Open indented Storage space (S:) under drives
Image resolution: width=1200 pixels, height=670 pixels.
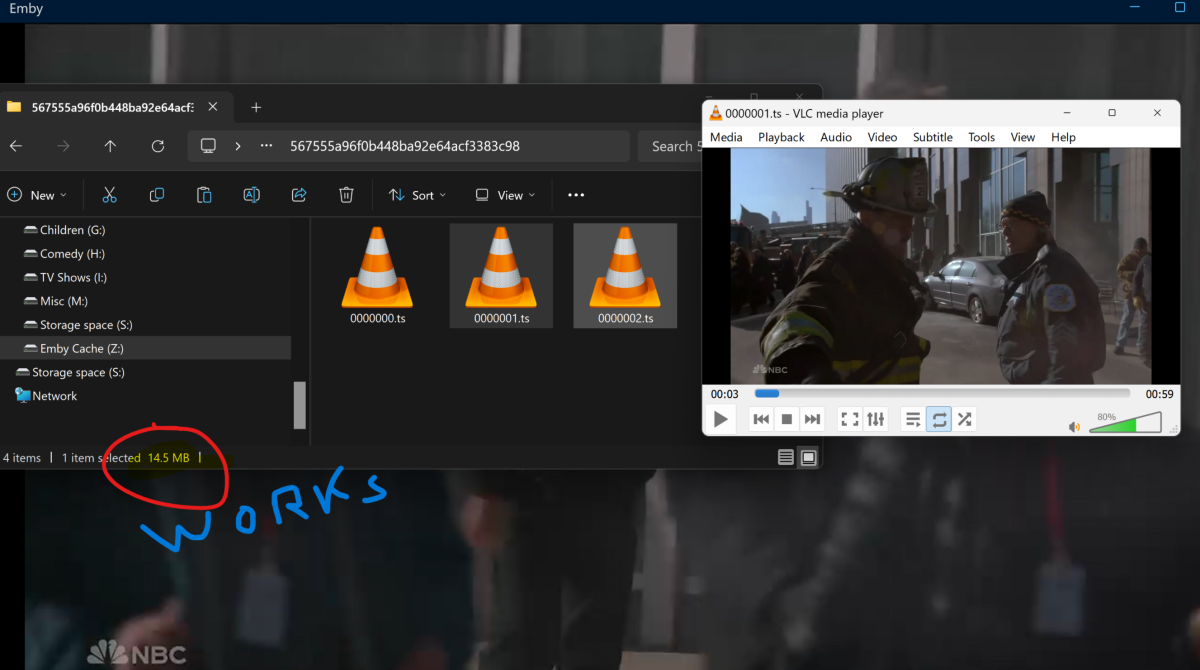pyautogui.click(x=78, y=325)
